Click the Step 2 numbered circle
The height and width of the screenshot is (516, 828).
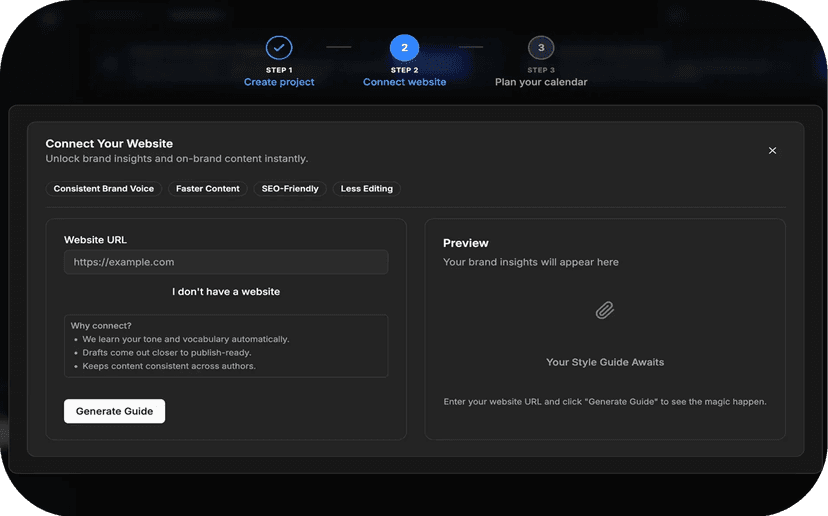coord(404,48)
